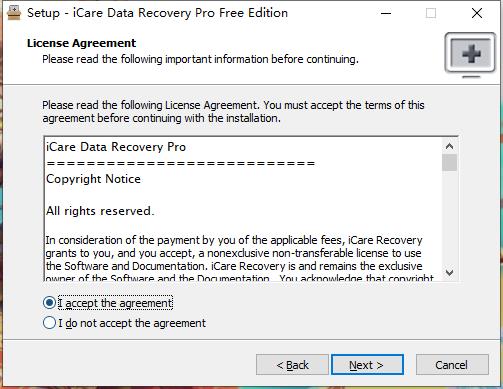Viewport: 503px width, 389px height.
Task: Click the license box up arrow
Action: [449, 146]
